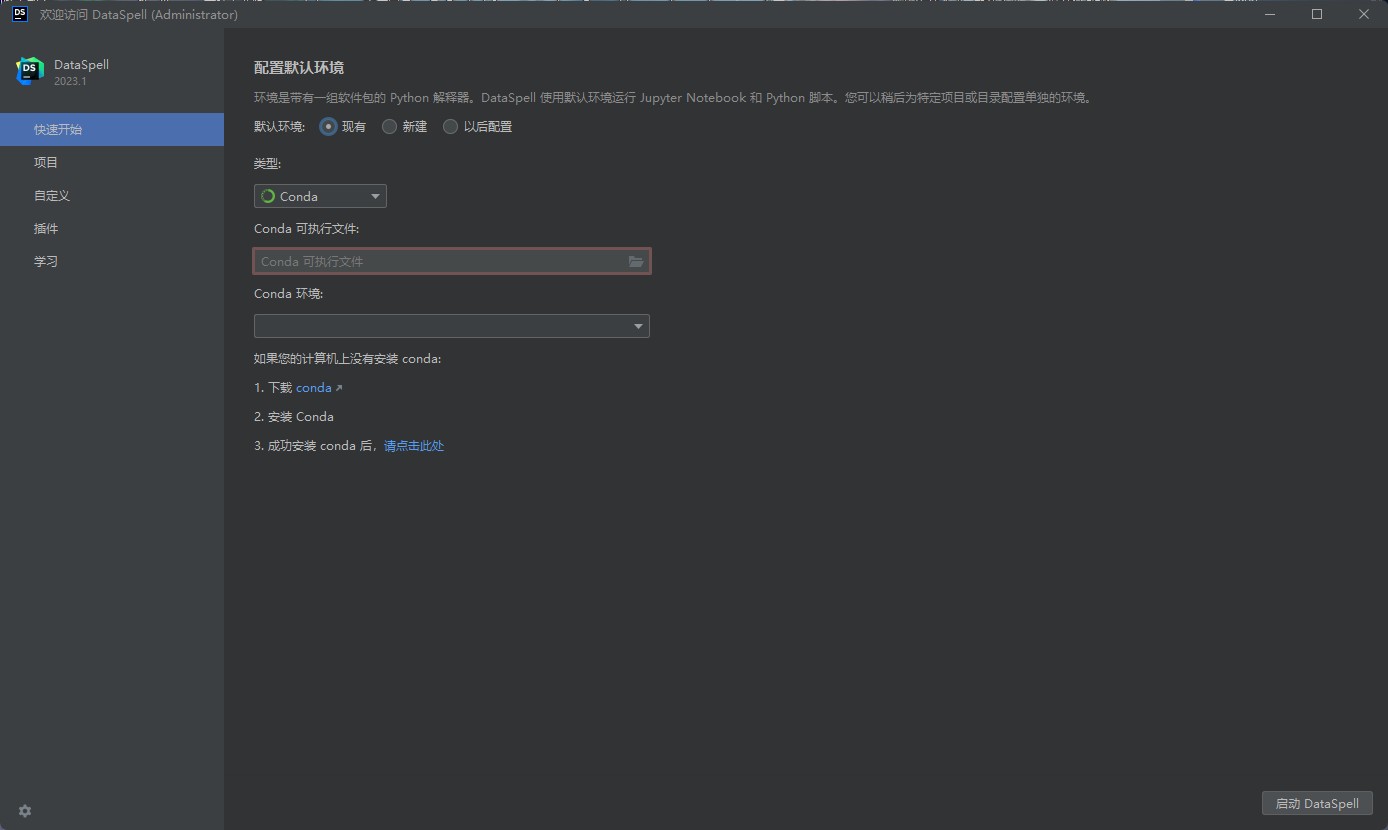Click the 类型: label

click(x=268, y=162)
